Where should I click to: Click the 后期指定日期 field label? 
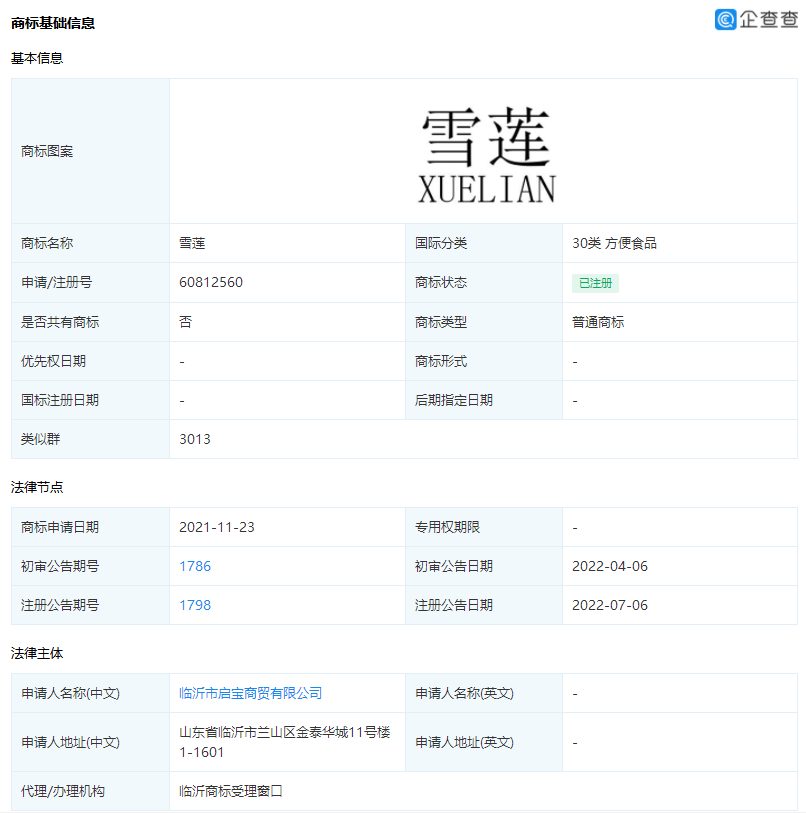point(454,400)
